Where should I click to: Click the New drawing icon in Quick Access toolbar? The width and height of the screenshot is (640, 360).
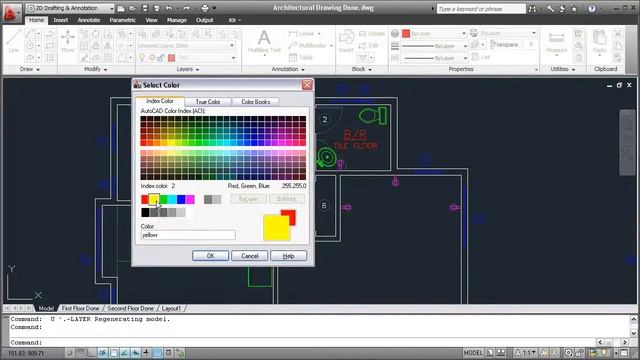[x=121, y=8]
